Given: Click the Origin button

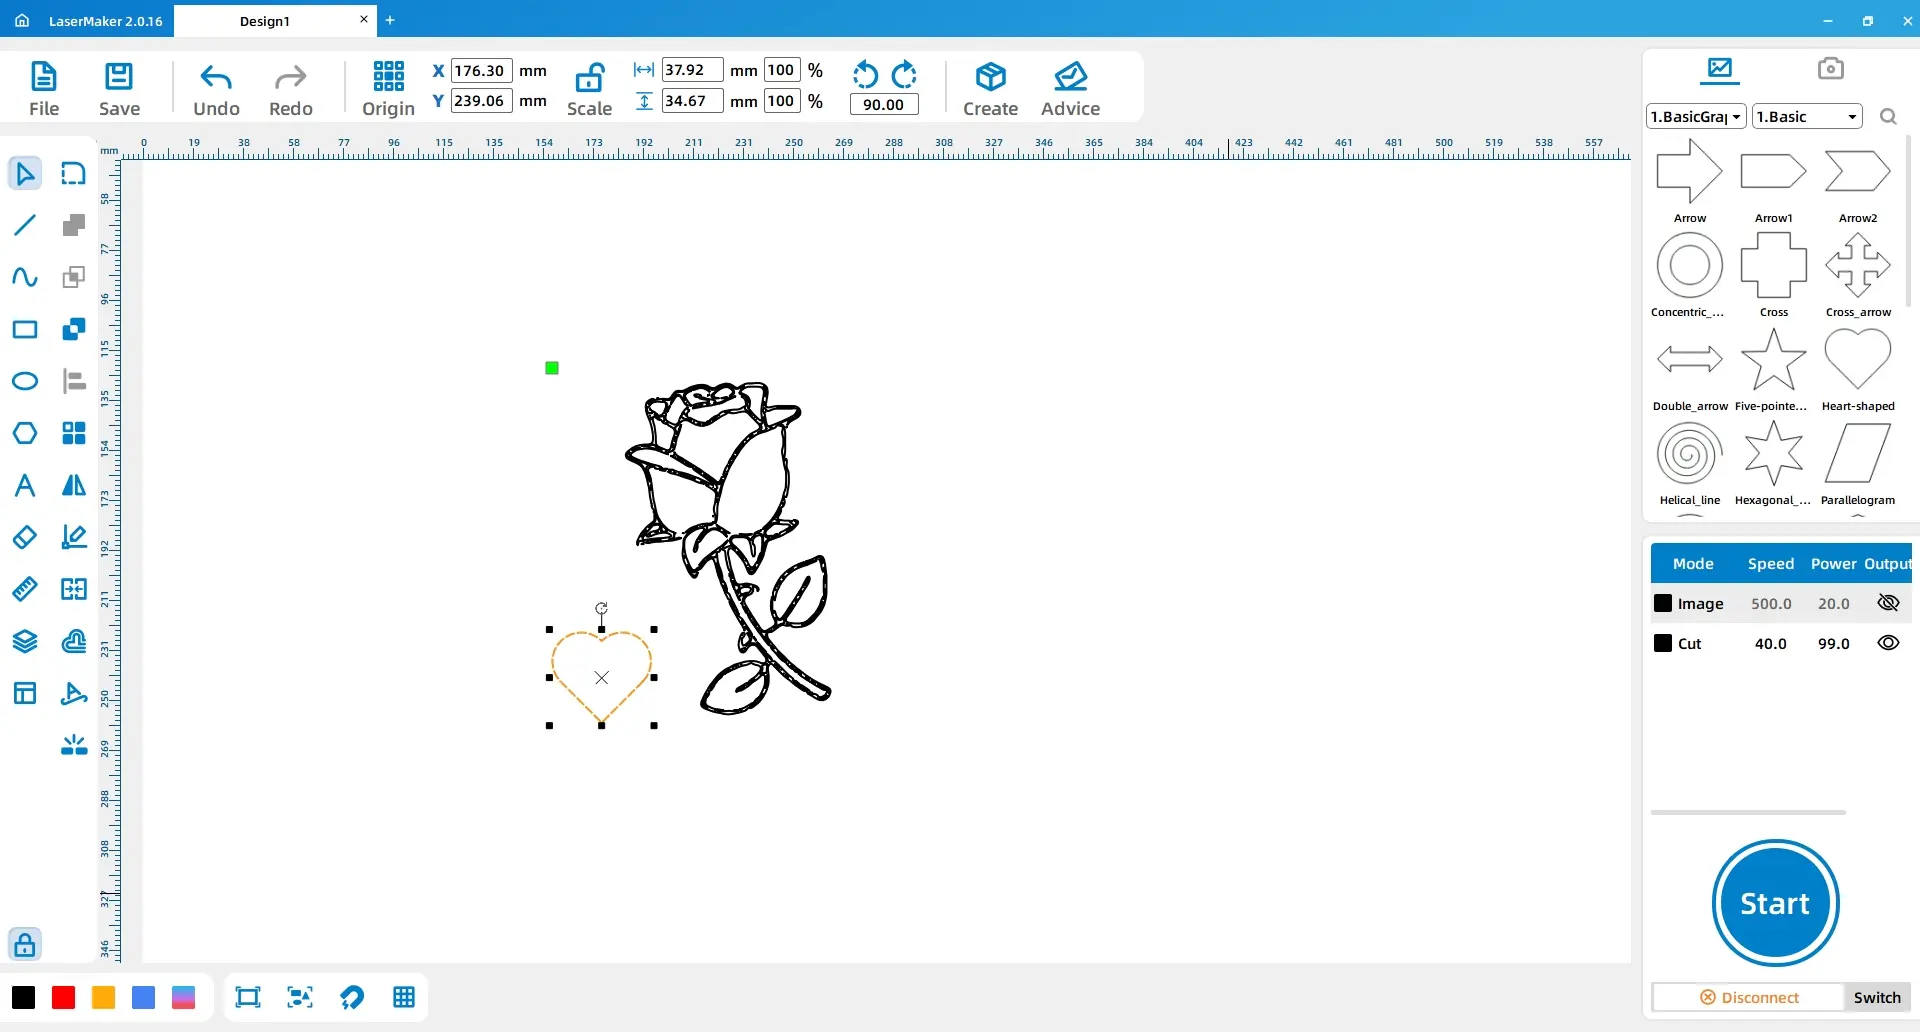Looking at the screenshot, I should pos(388,89).
